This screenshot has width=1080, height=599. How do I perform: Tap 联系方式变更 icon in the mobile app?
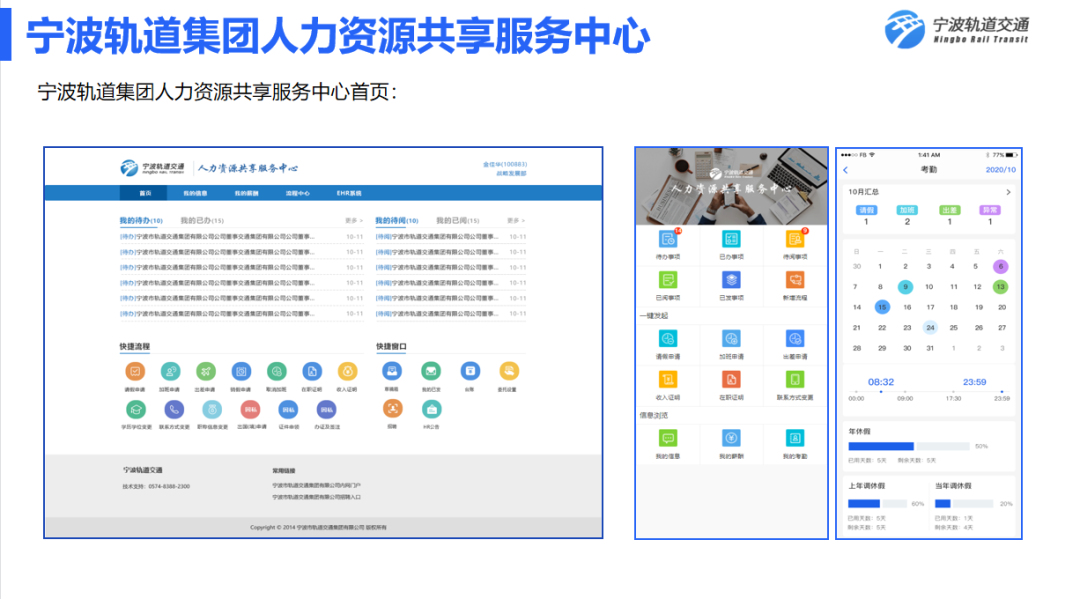(795, 379)
